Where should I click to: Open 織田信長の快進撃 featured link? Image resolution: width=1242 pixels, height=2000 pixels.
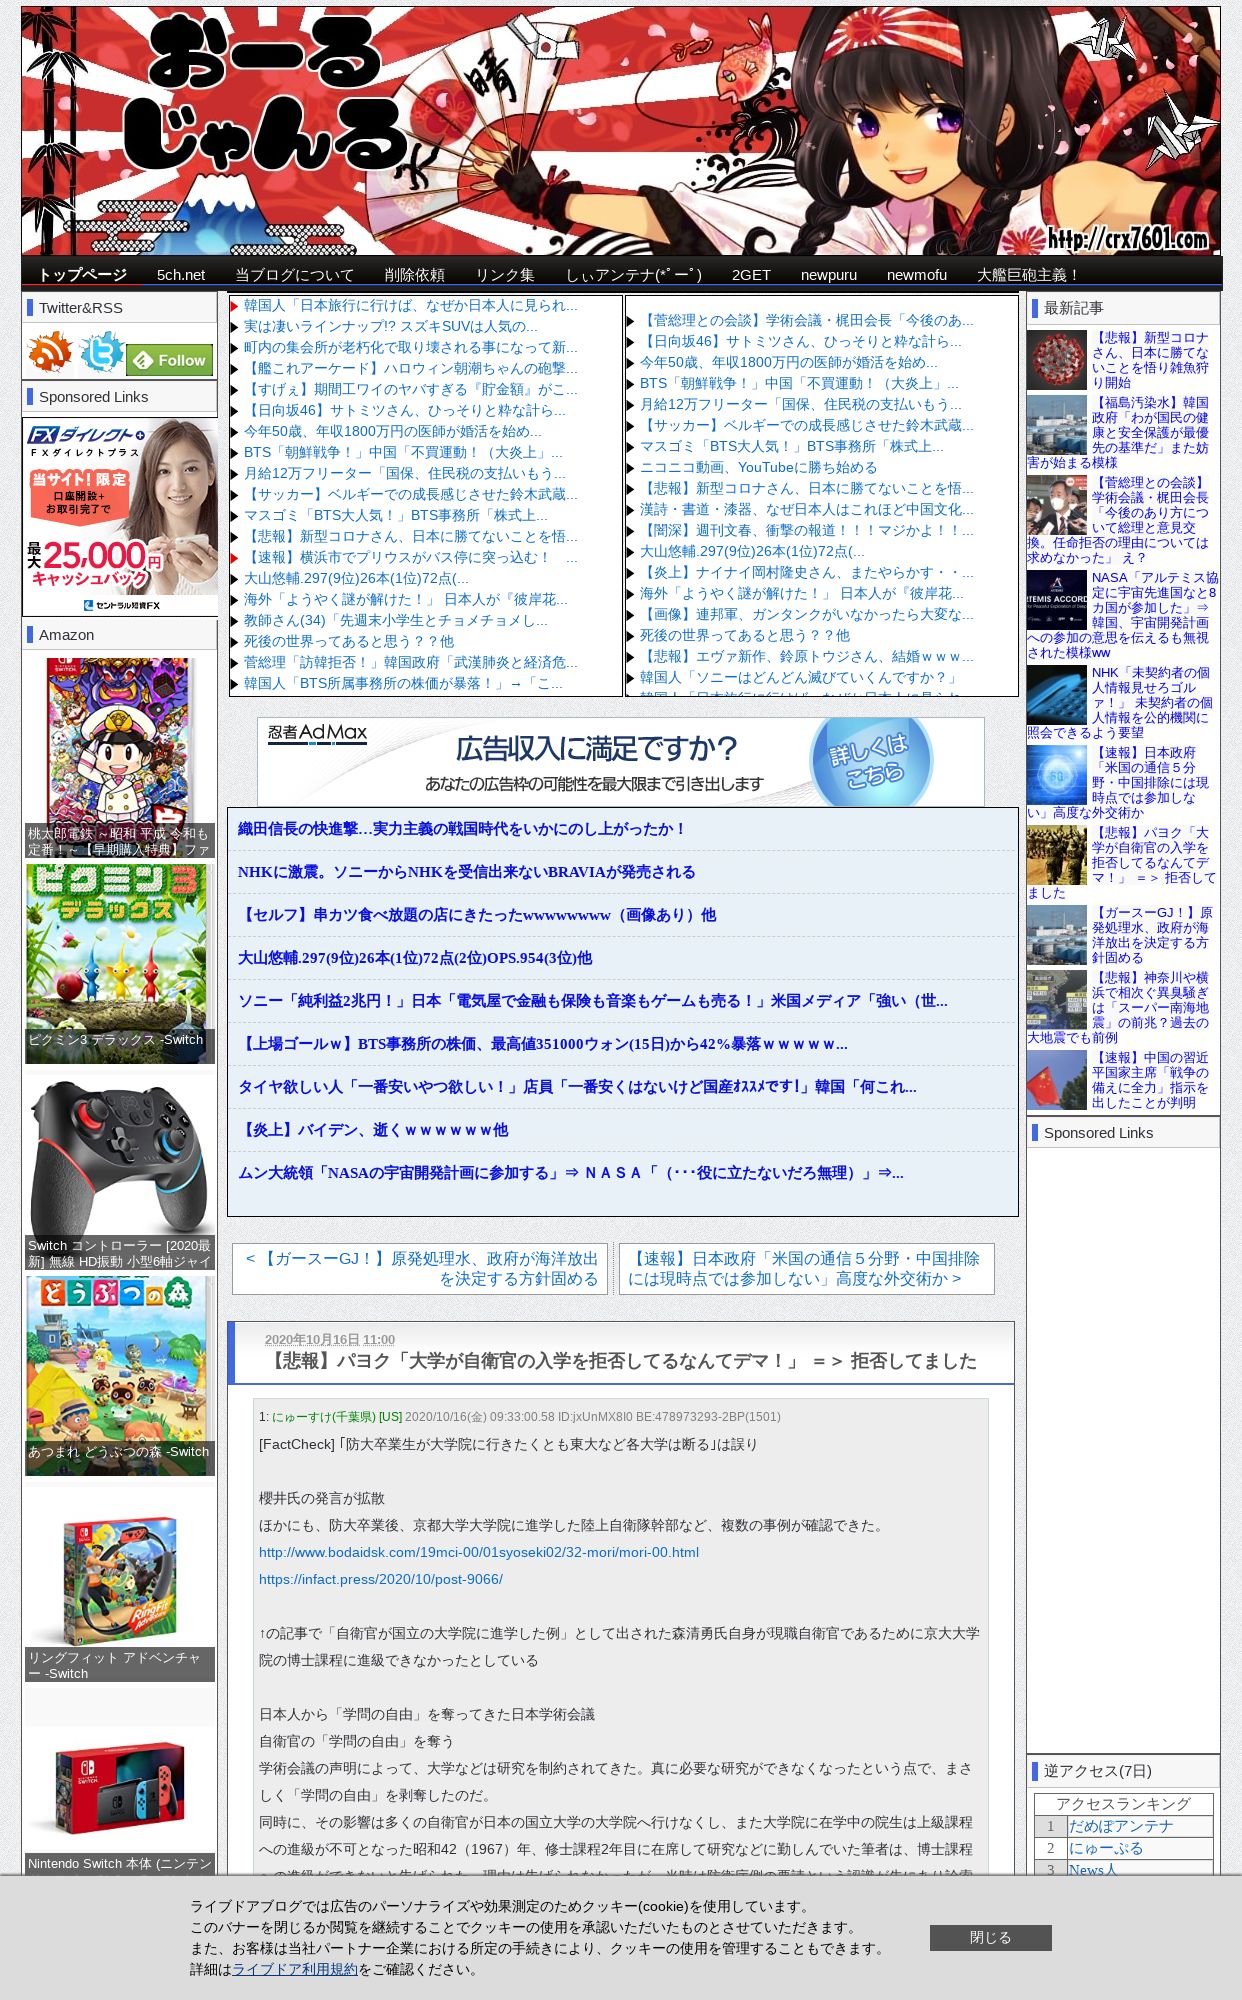pyautogui.click(x=462, y=829)
